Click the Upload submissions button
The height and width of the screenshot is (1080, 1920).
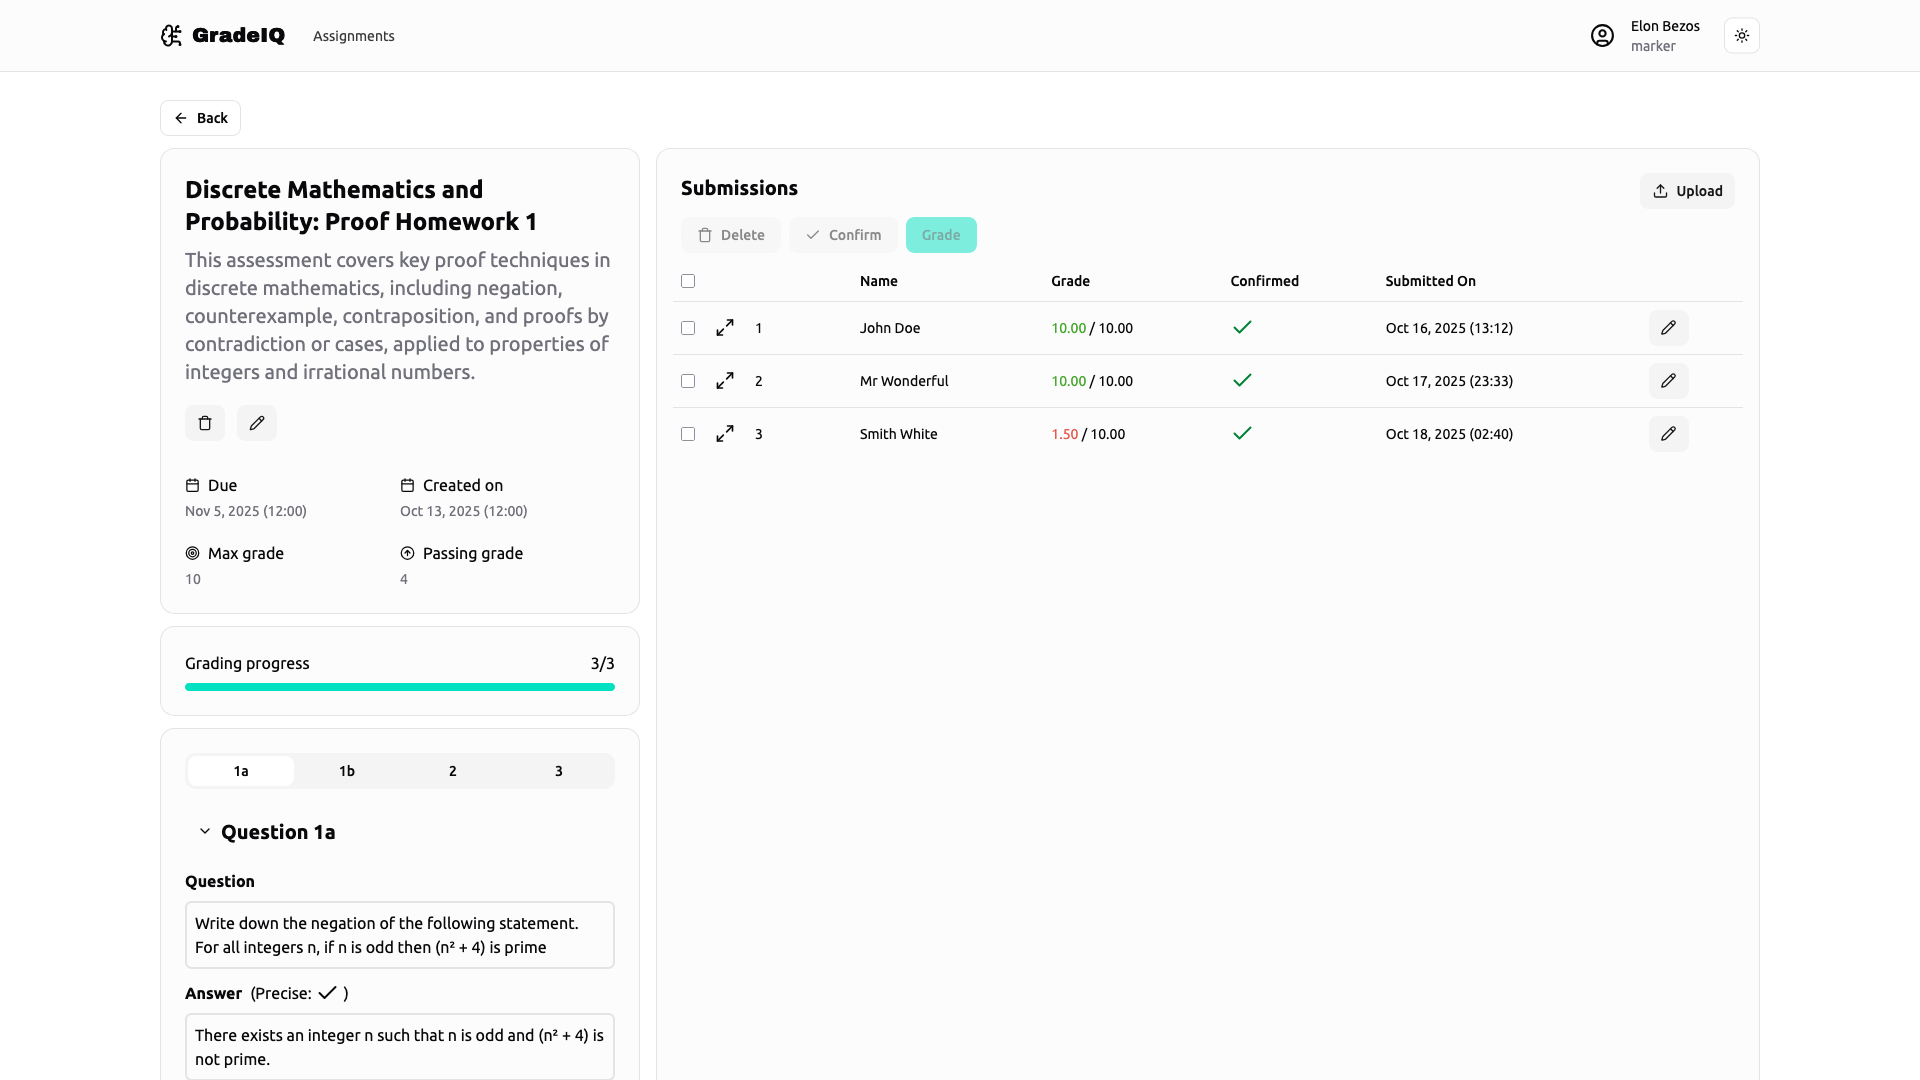click(x=1687, y=191)
